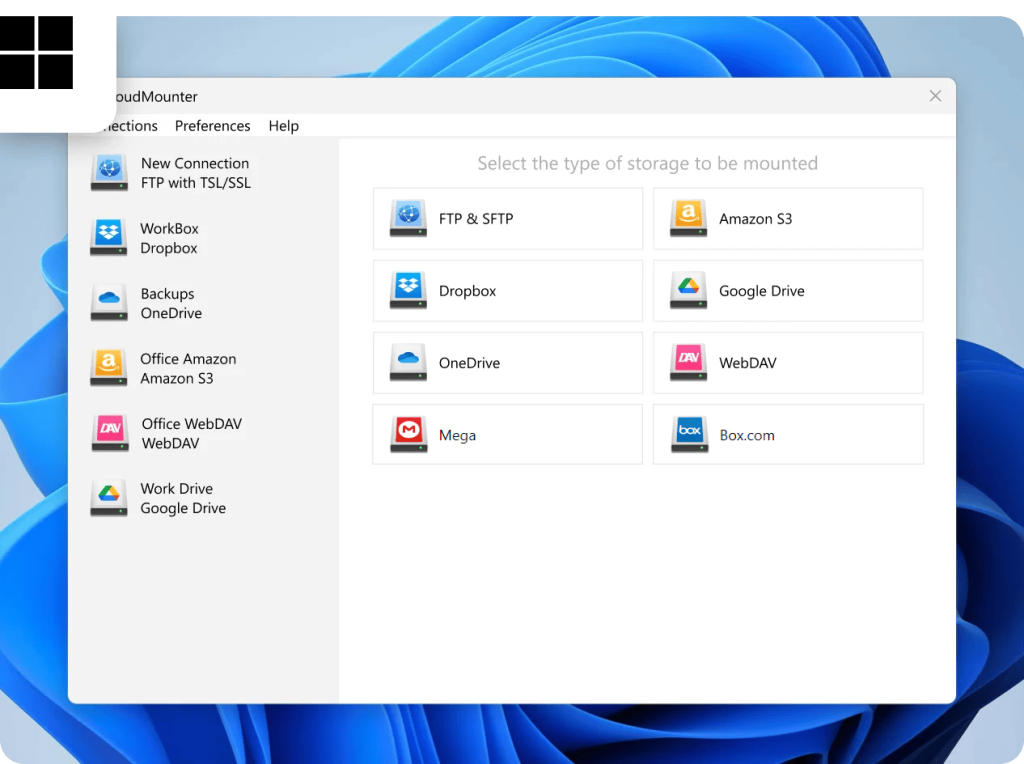
Task: Close the CloudMounter window
Action: click(935, 96)
